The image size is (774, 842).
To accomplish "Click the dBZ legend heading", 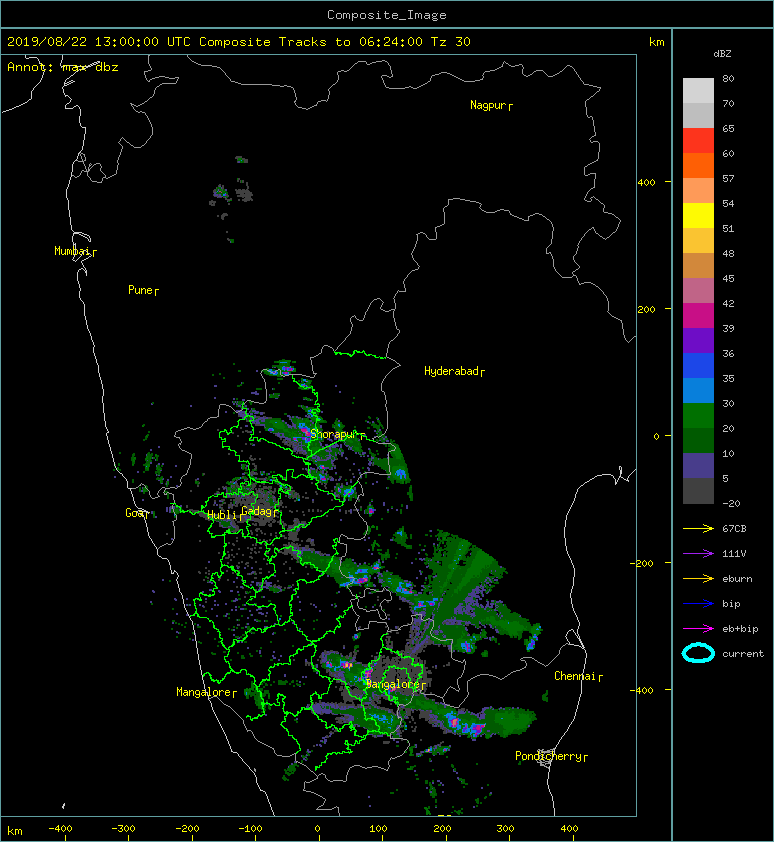I will [x=722, y=54].
